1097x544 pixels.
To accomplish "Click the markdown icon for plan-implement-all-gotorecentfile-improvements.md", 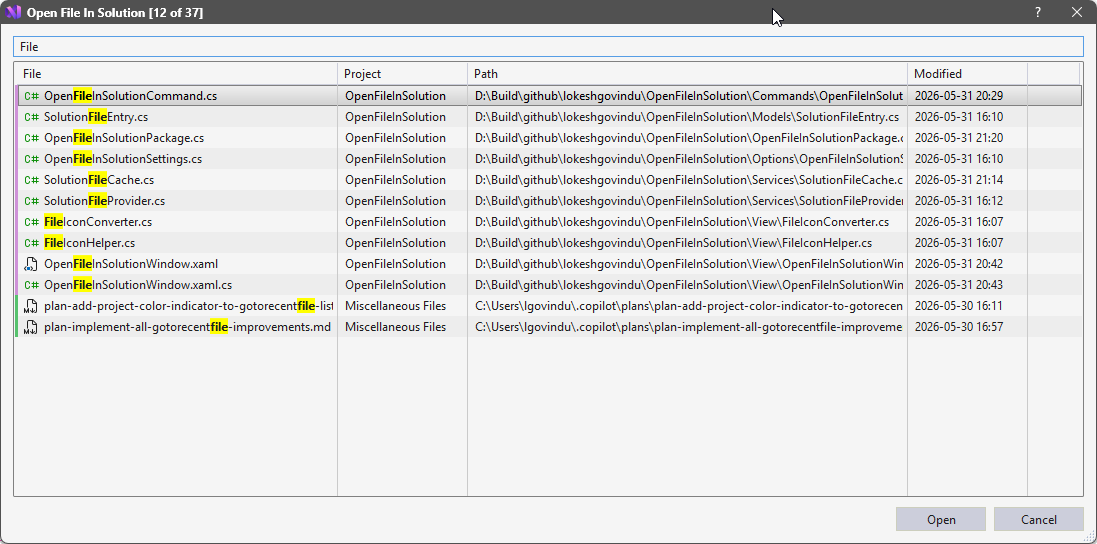I will pyautogui.click(x=30, y=327).
